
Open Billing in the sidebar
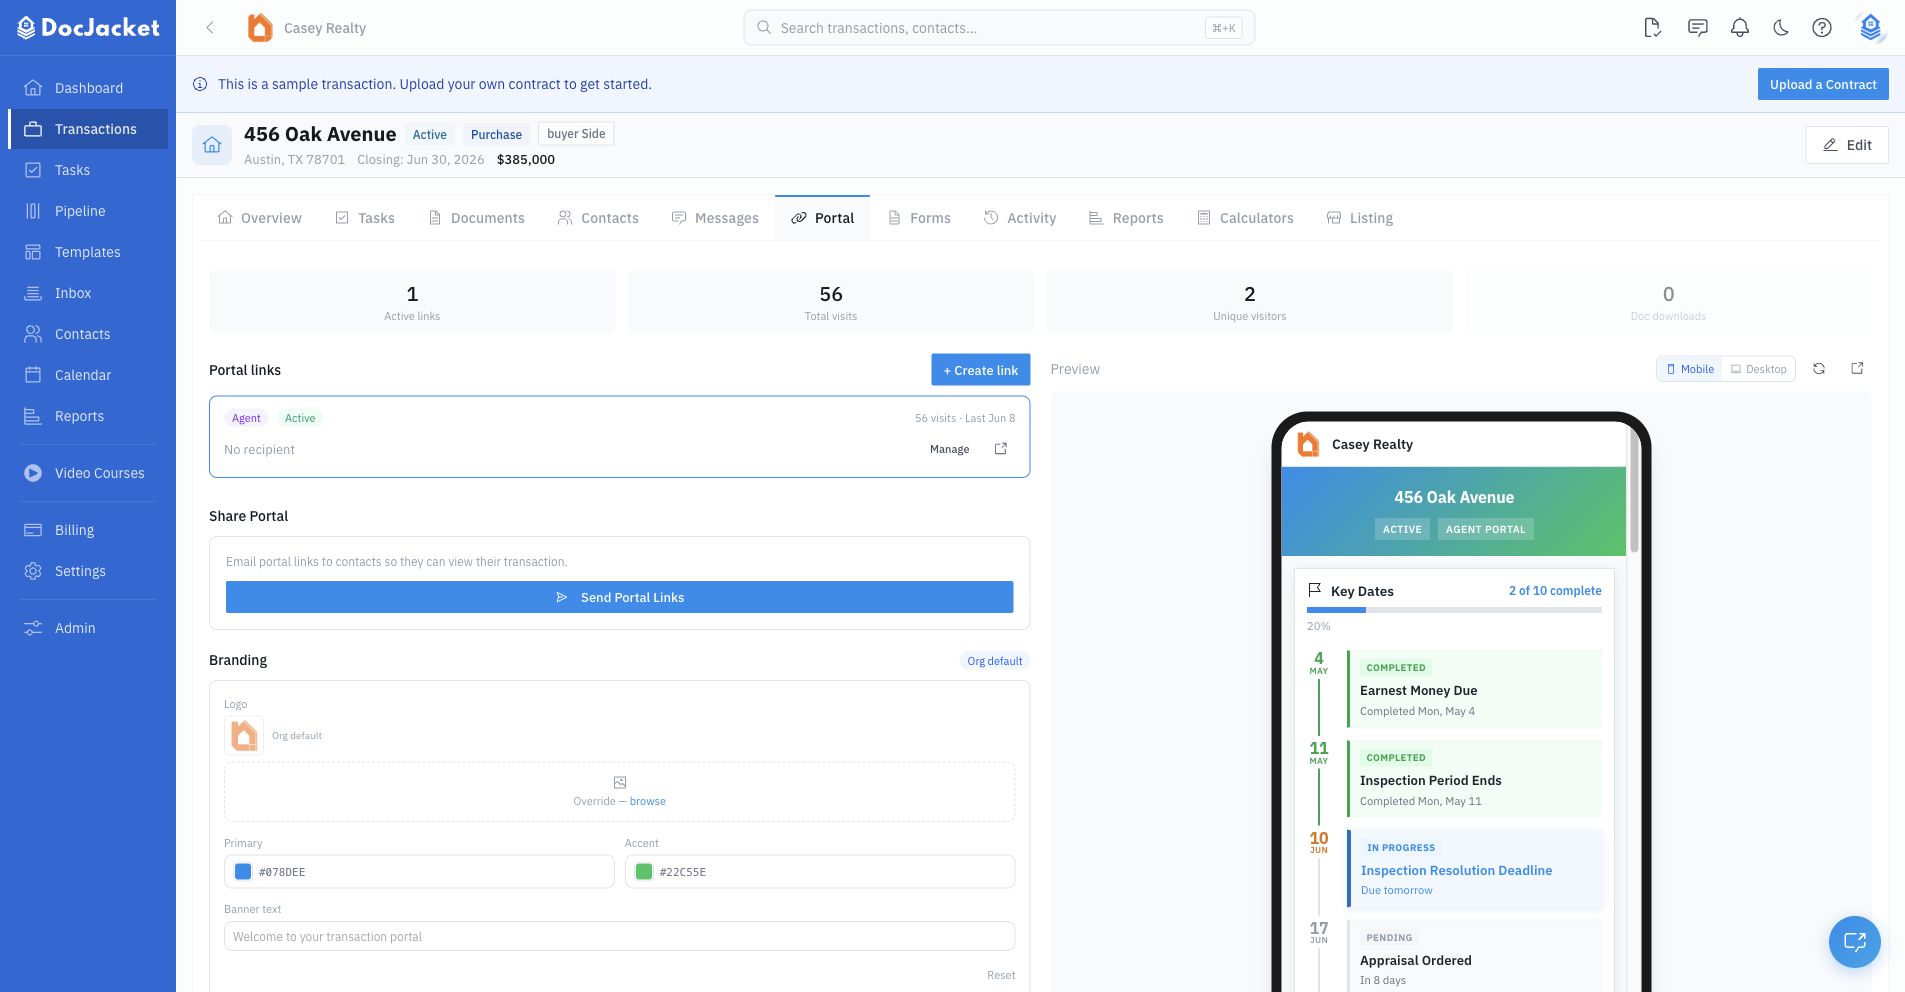[x=88, y=530]
